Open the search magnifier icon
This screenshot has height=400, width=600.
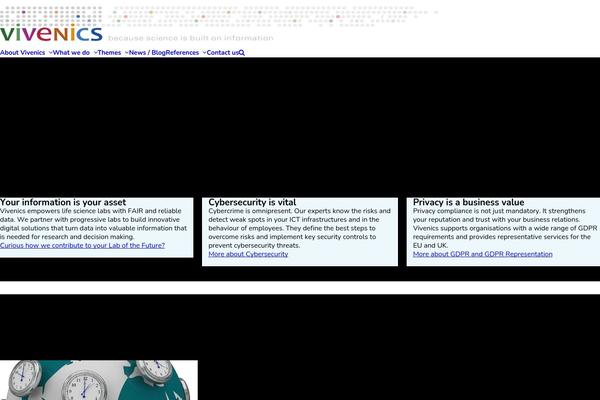click(x=242, y=53)
